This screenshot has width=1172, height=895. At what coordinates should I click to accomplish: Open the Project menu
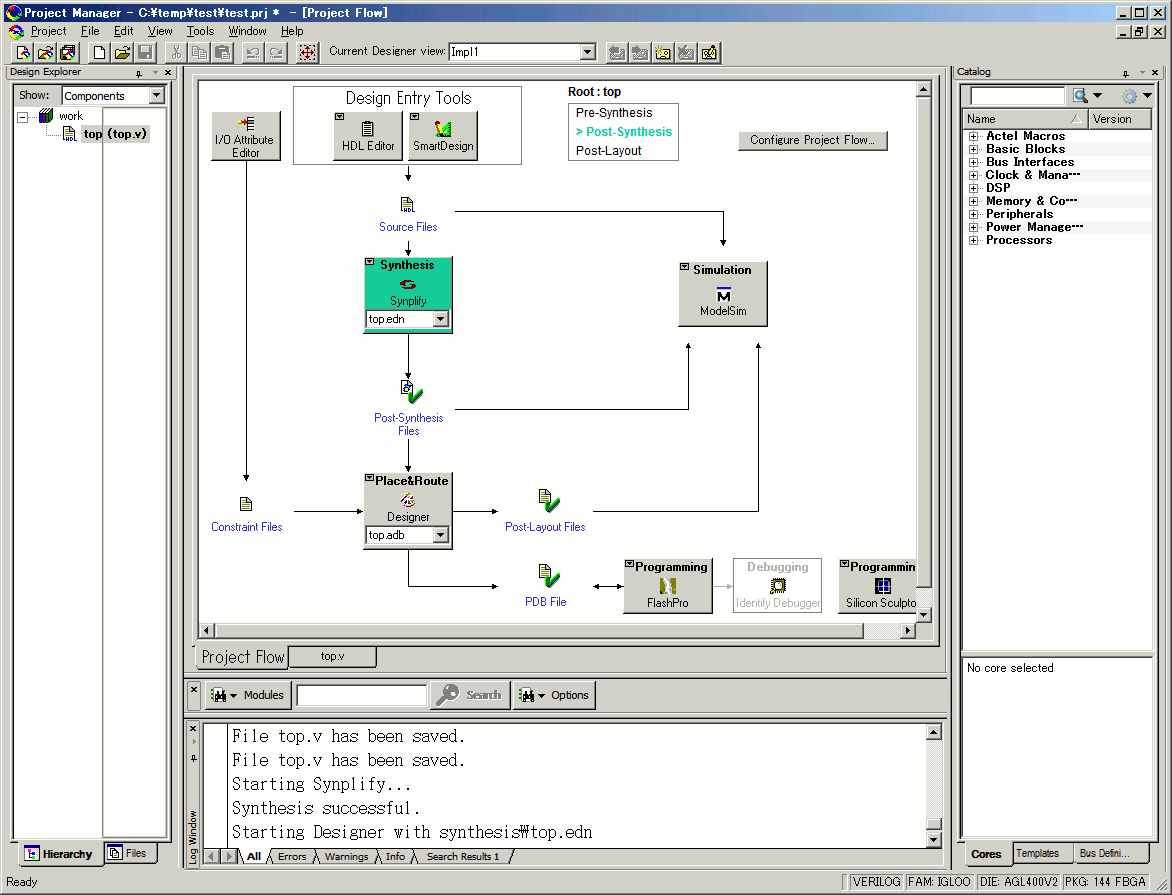pyautogui.click(x=48, y=31)
